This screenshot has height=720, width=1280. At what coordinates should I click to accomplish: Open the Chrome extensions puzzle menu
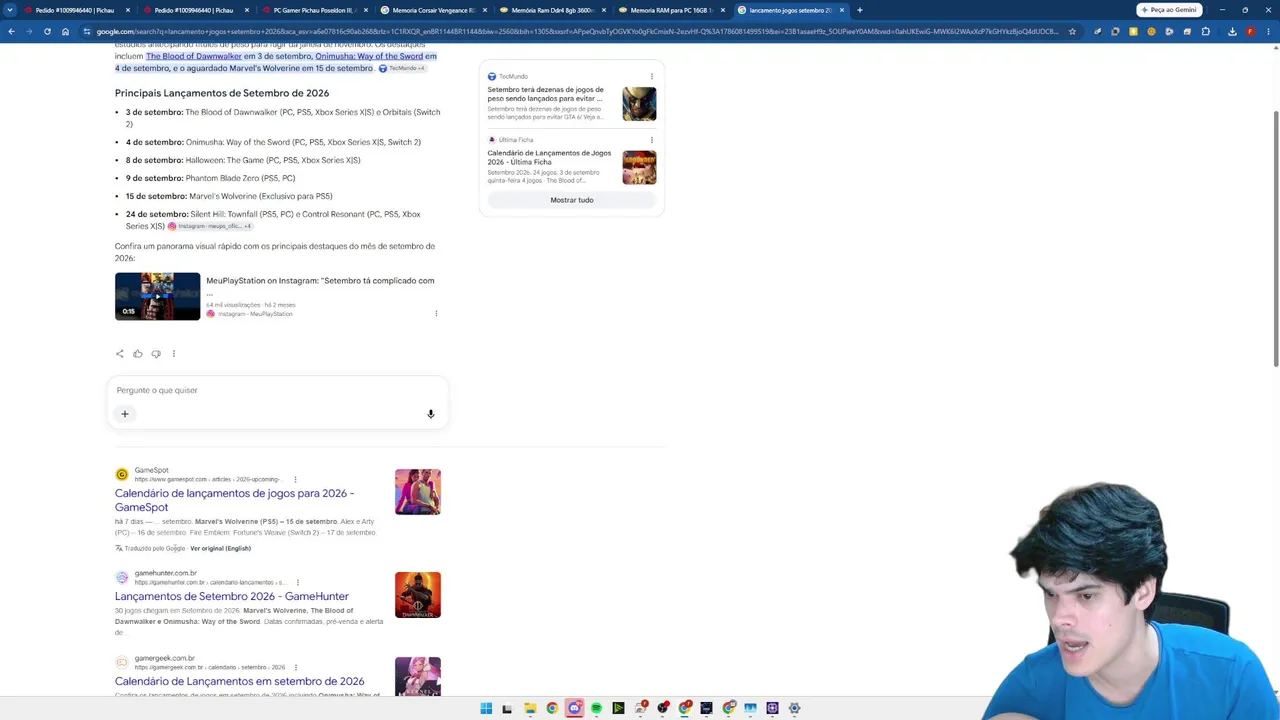[x=1206, y=31]
